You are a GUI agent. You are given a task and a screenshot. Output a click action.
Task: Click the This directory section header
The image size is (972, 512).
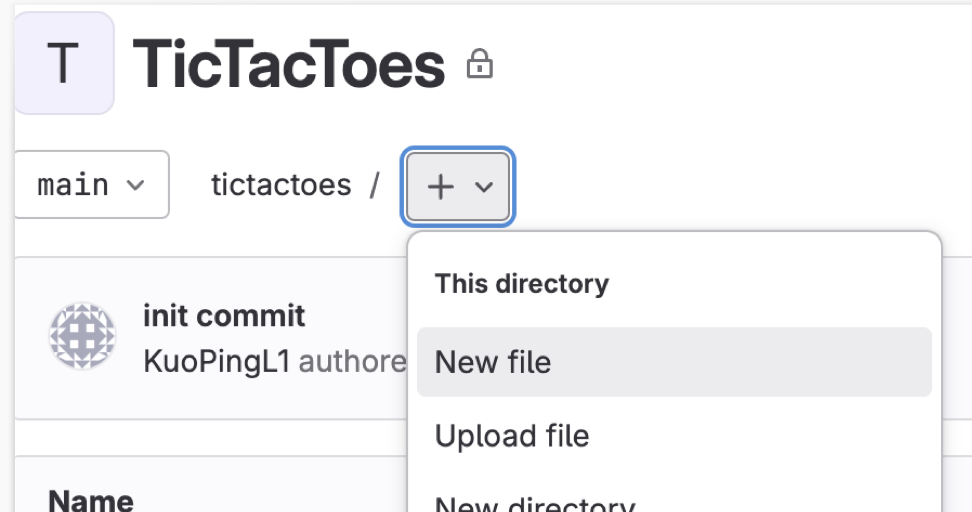522,284
